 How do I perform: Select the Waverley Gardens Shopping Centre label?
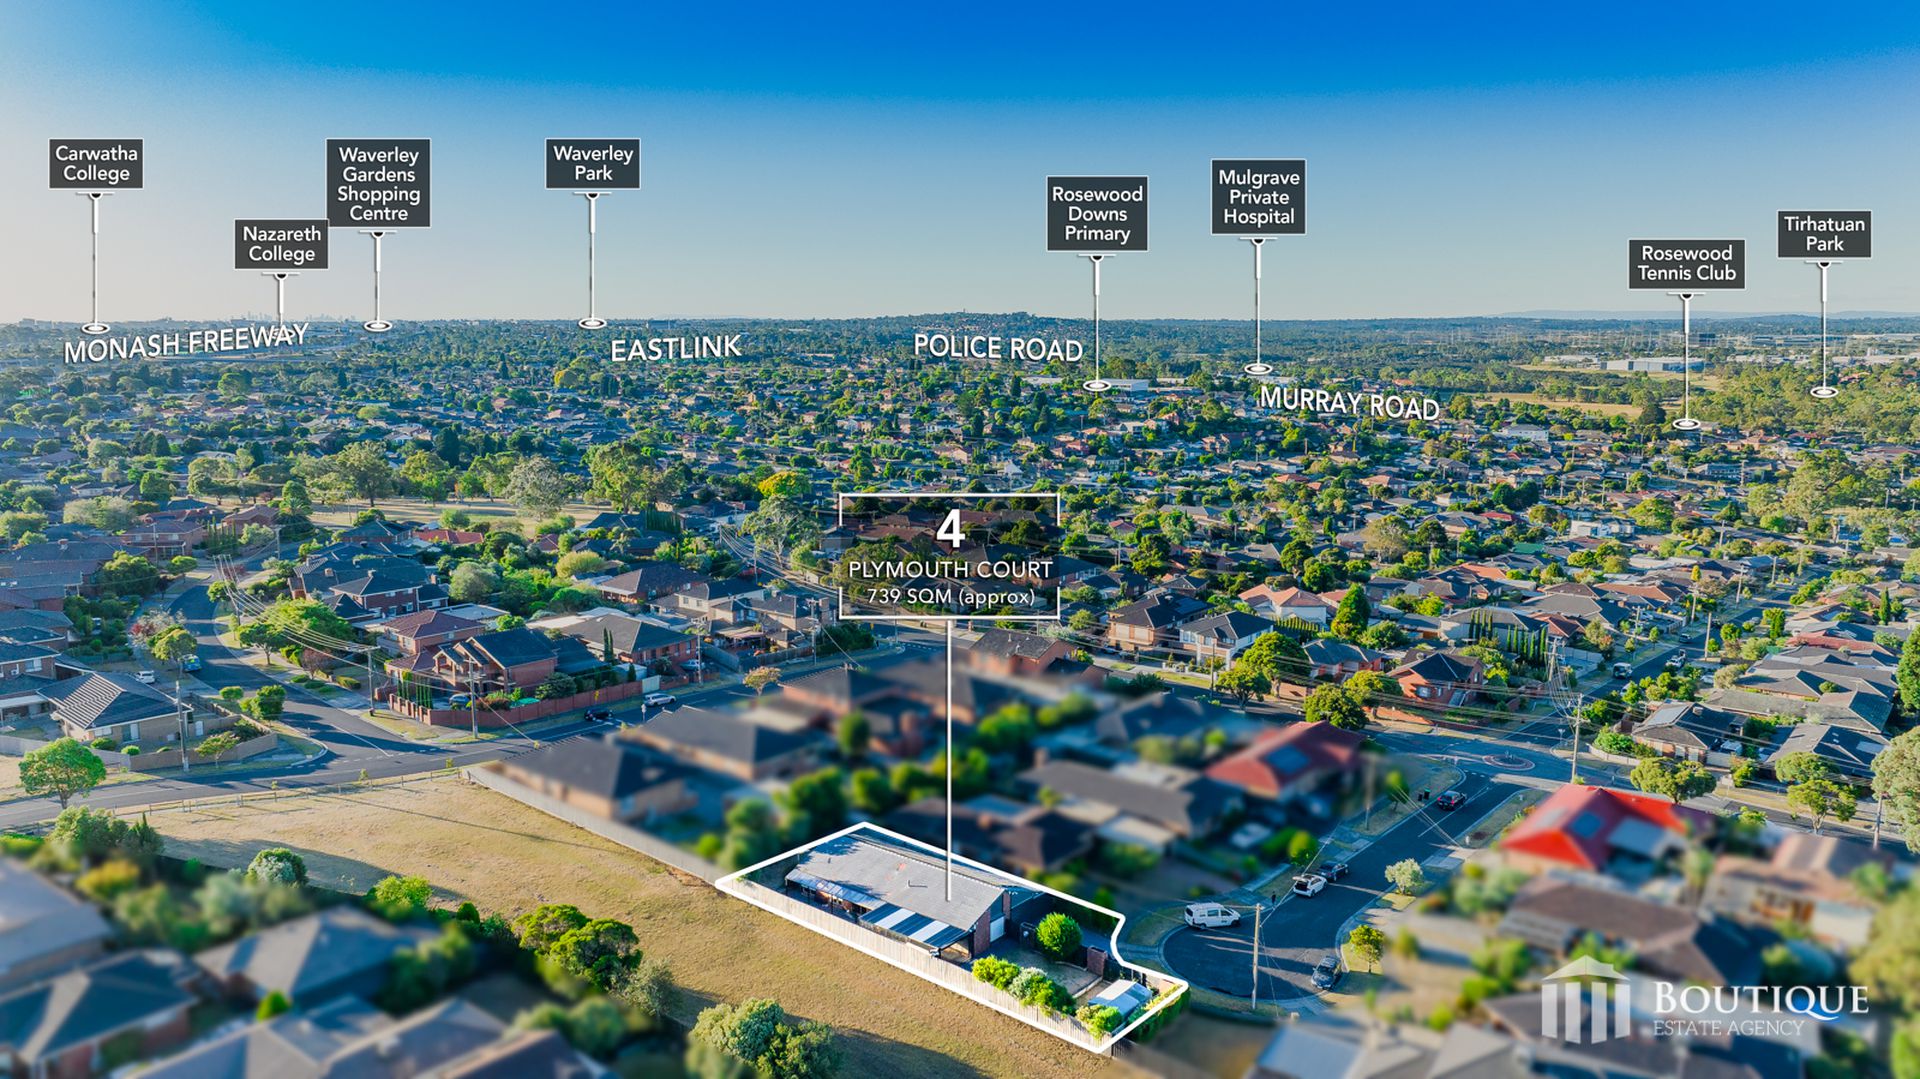tap(378, 183)
